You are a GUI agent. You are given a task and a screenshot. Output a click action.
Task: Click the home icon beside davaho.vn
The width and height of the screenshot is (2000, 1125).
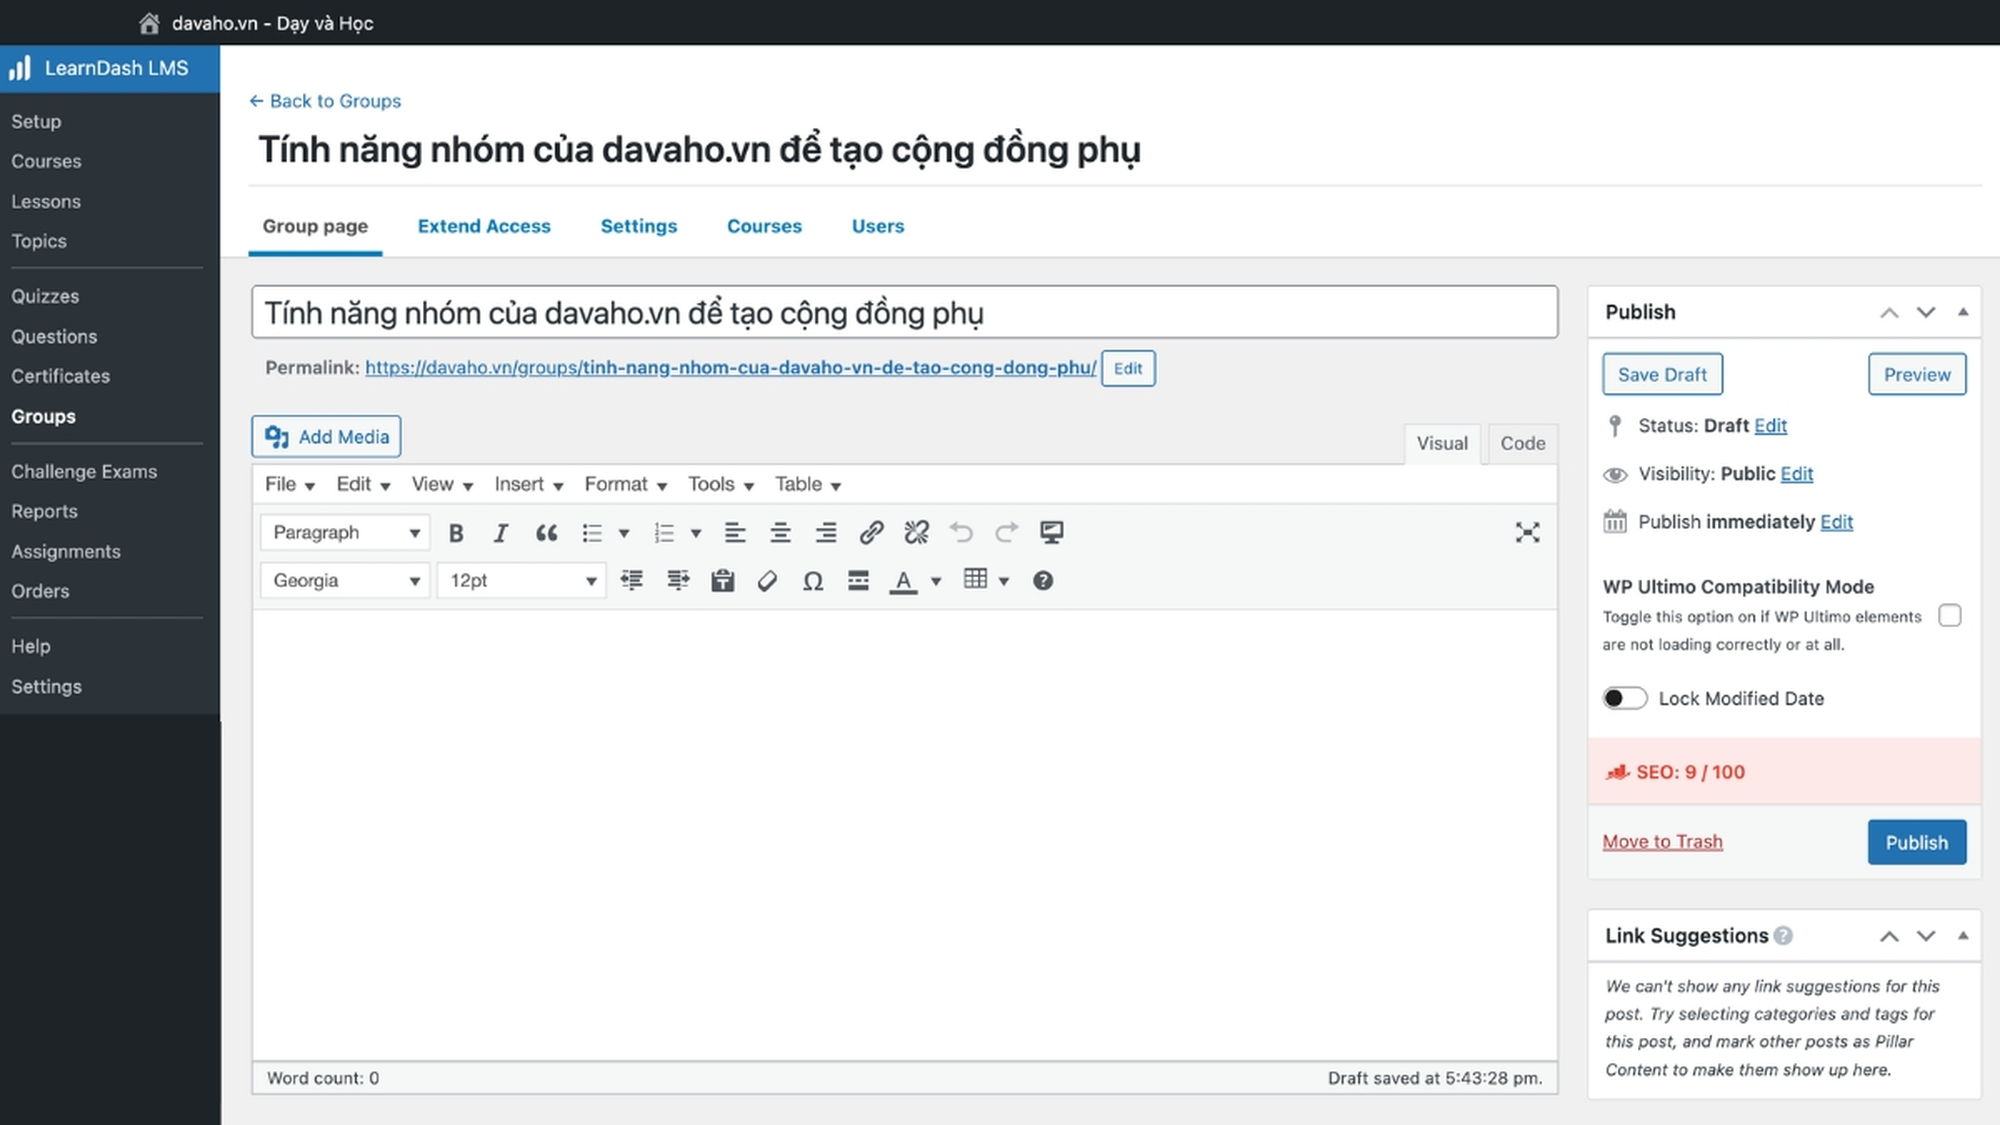click(x=149, y=23)
